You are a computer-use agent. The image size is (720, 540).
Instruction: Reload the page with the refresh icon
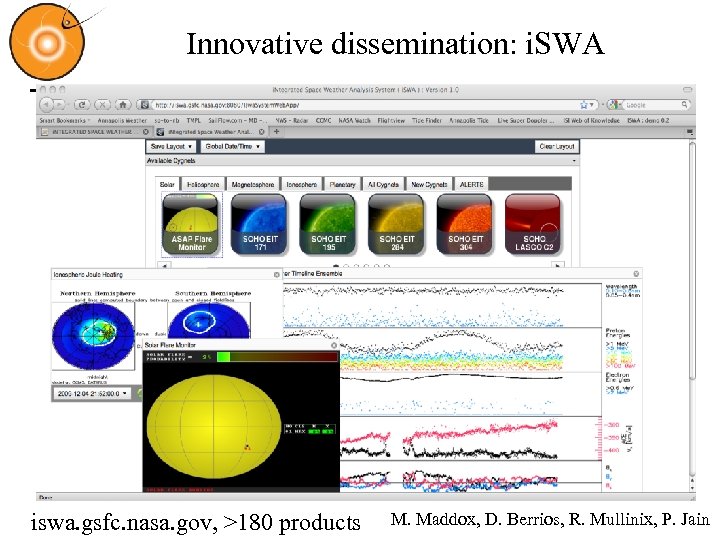[82, 105]
